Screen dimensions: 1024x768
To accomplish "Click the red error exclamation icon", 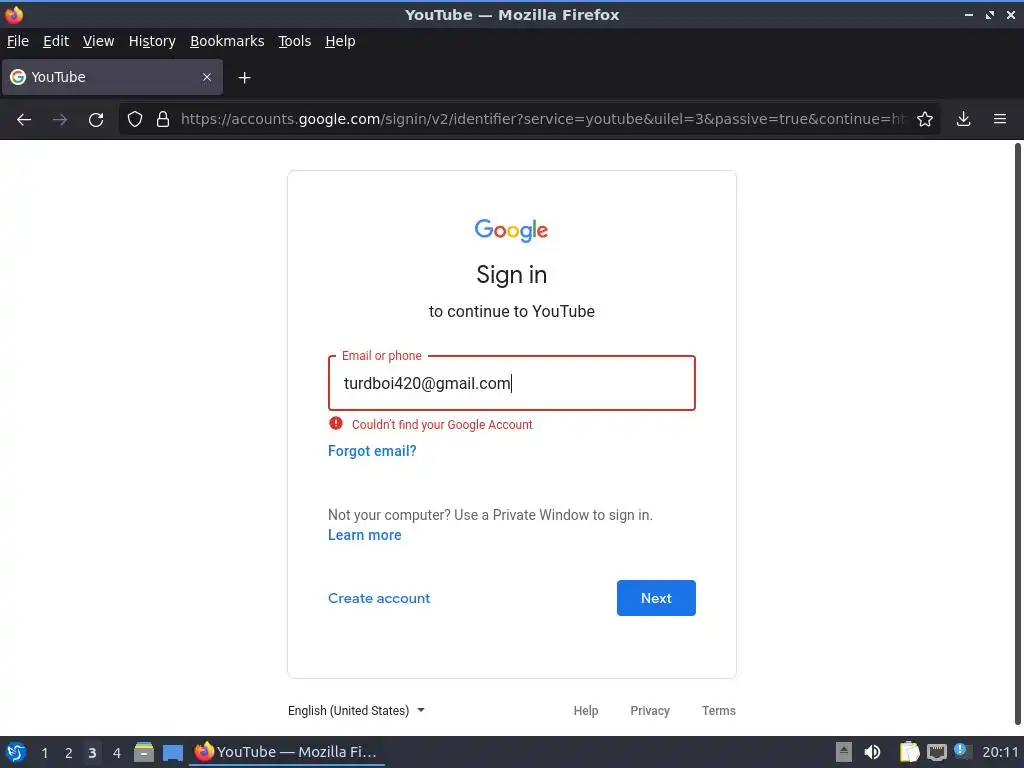I will (336, 423).
